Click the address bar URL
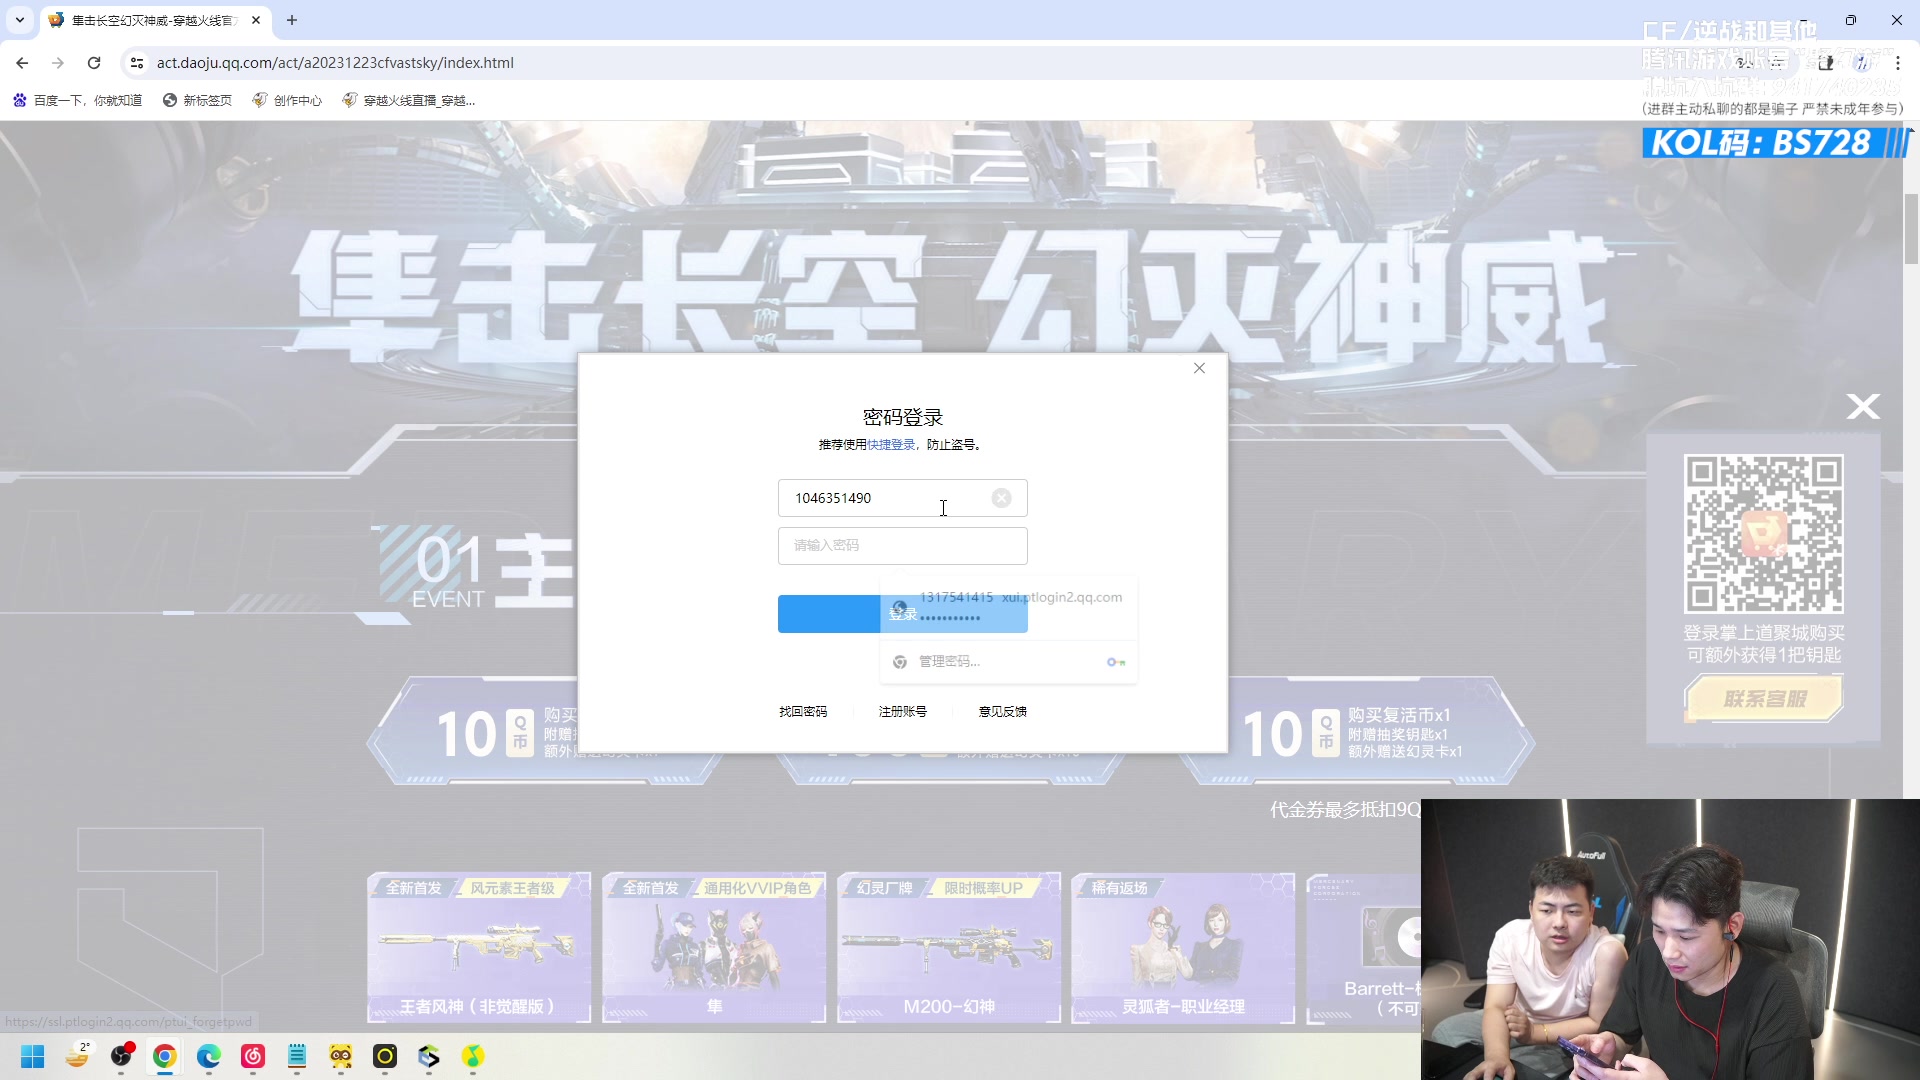The image size is (1920, 1080). 335,63
